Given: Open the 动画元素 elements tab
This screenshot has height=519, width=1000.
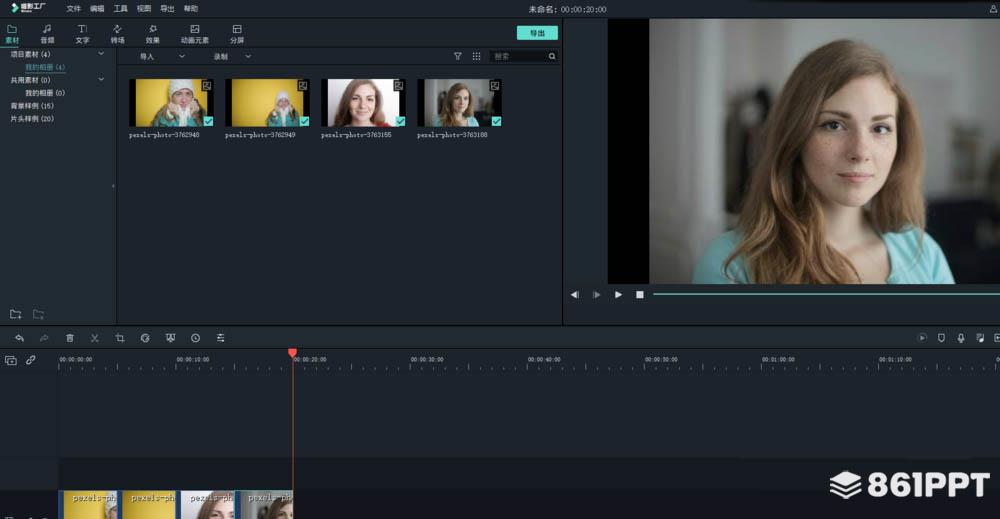Looking at the screenshot, I should tap(195, 34).
